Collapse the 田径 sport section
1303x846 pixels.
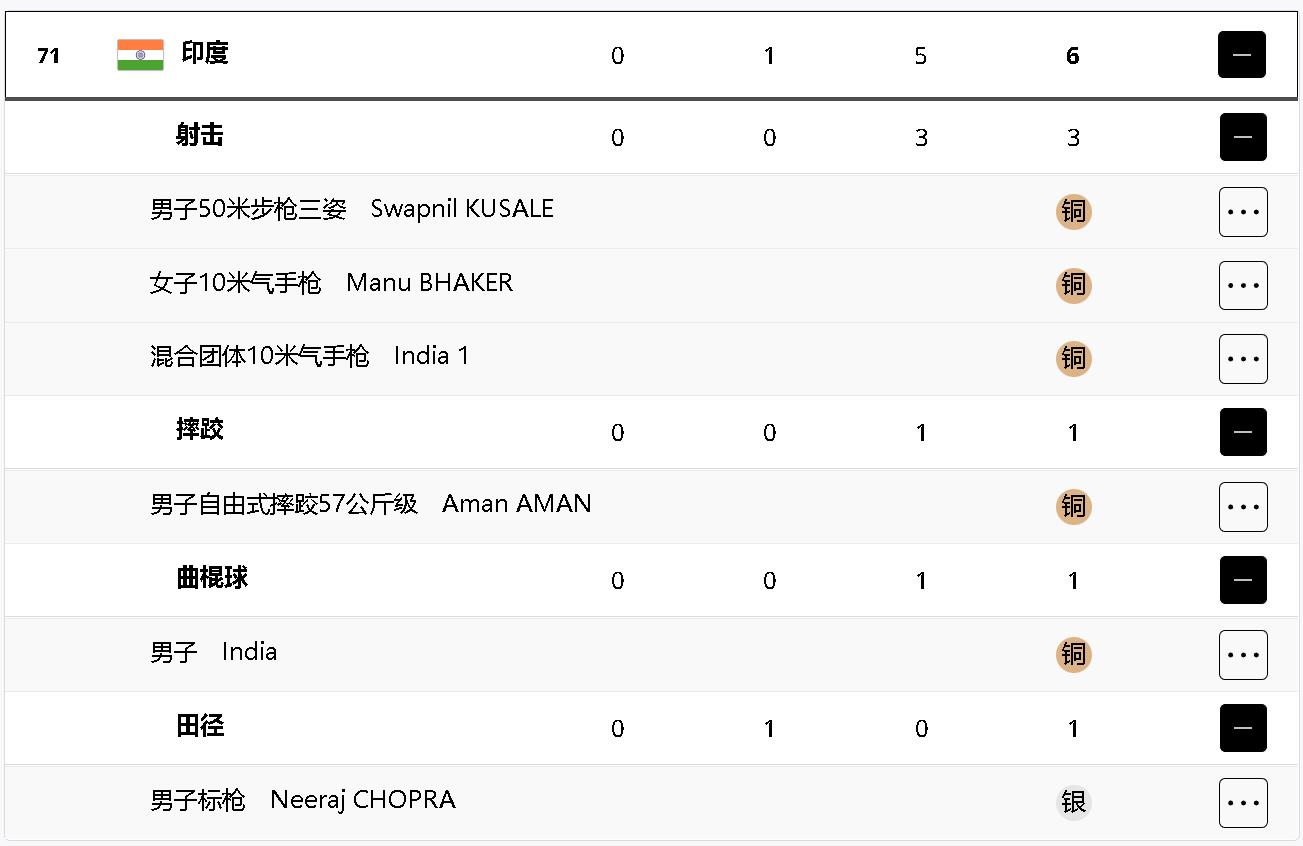(1243, 728)
